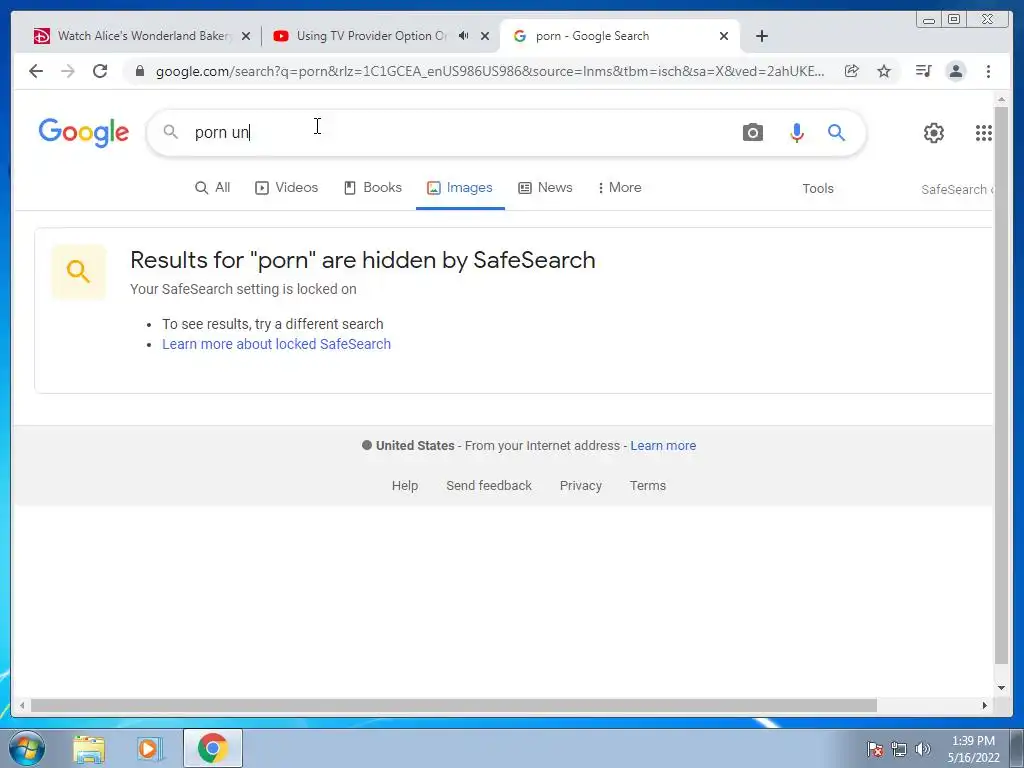Click the horizontal scrollbar left arrow

22,705
